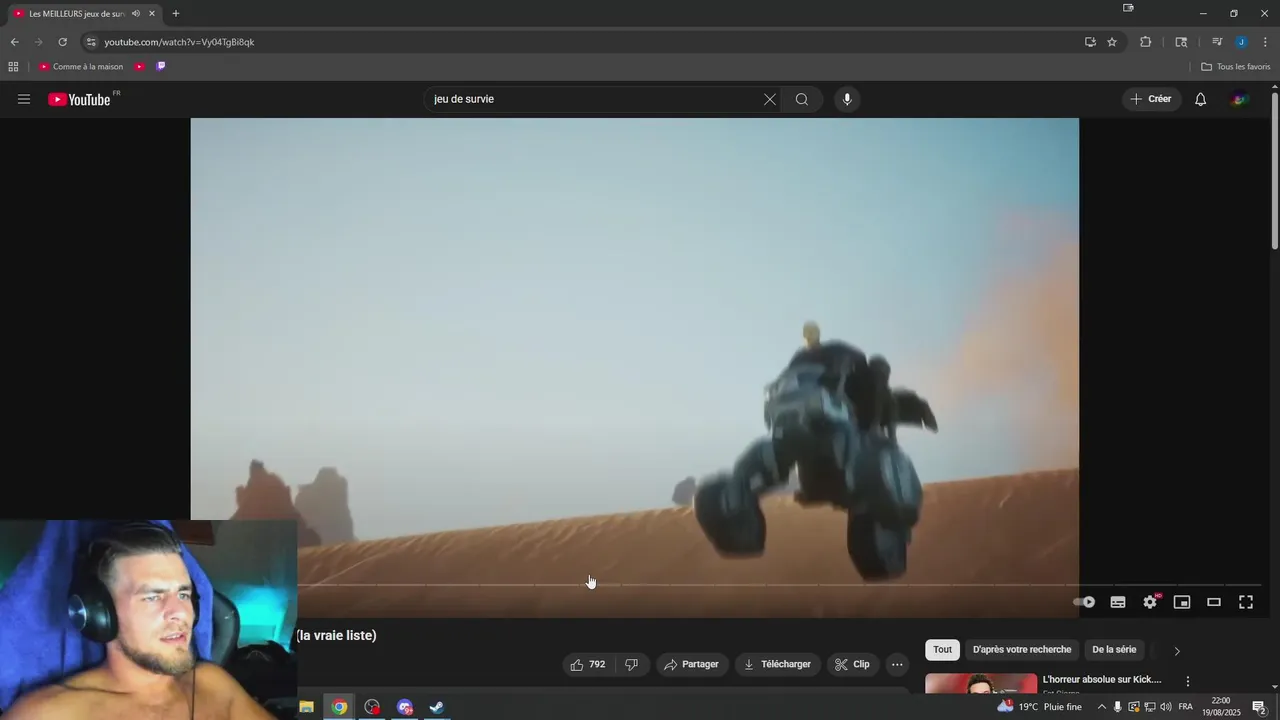Click the browser address bar URL
Screen dimensions: 1280x720
coord(180,42)
